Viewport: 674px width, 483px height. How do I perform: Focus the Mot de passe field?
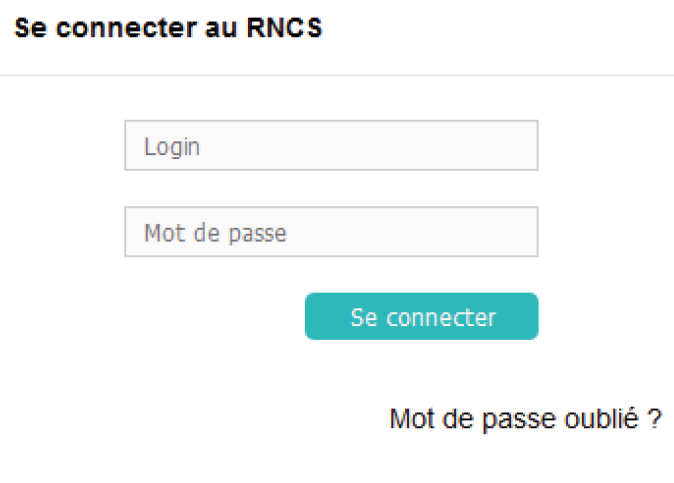pyautogui.click(x=331, y=232)
